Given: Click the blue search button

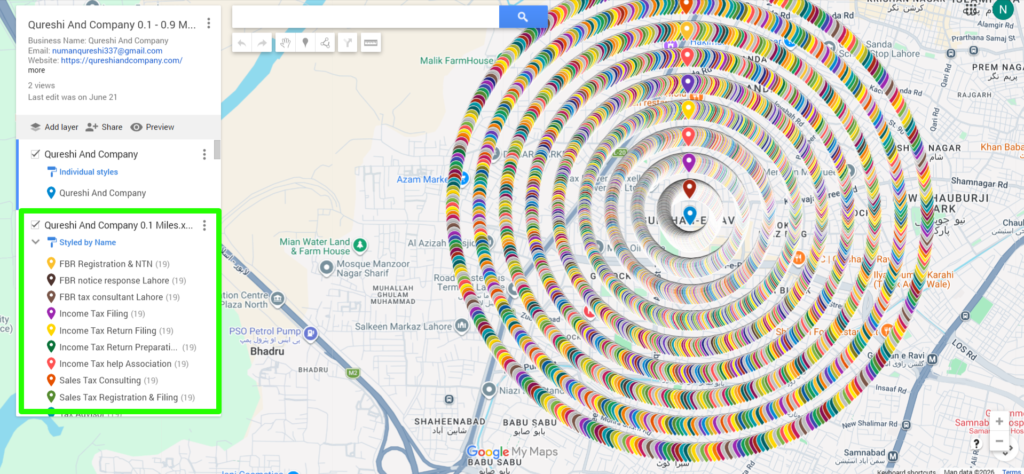Looking at the screenshot, I should [523, 17].
